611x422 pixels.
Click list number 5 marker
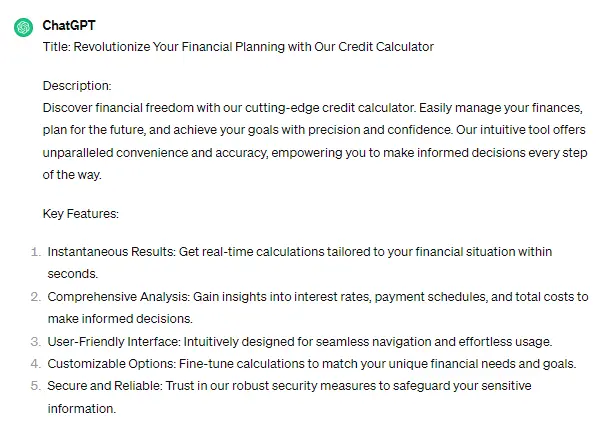pyautogui.click(x=34, y=386)
